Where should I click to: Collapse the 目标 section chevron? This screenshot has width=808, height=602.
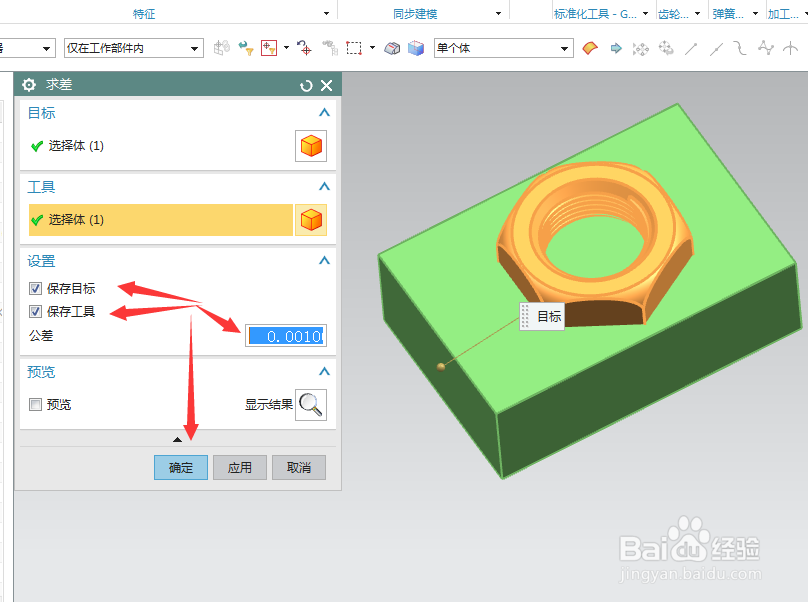[x=324, y=112]
